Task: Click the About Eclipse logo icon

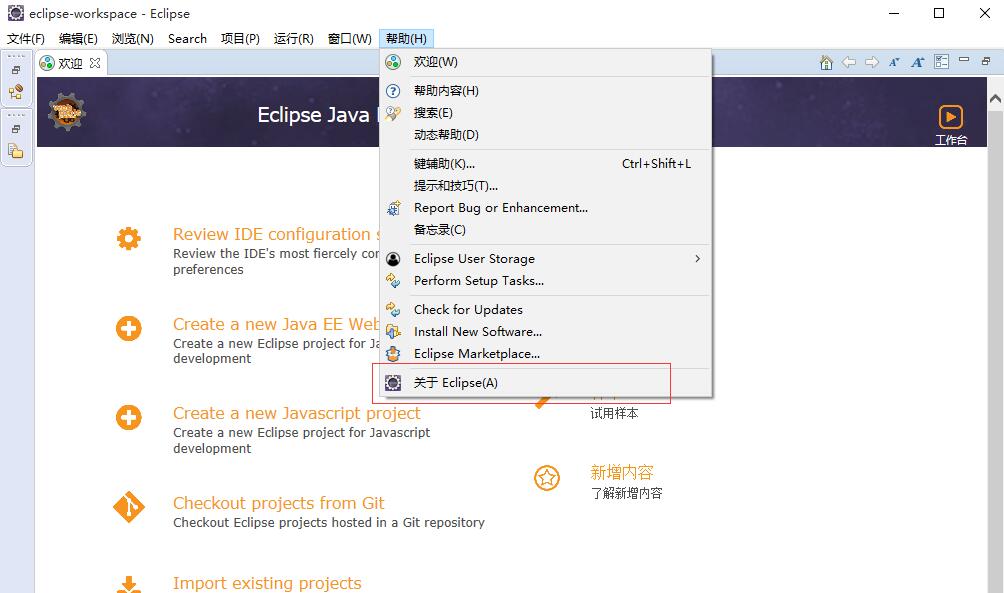Action: 393,382
